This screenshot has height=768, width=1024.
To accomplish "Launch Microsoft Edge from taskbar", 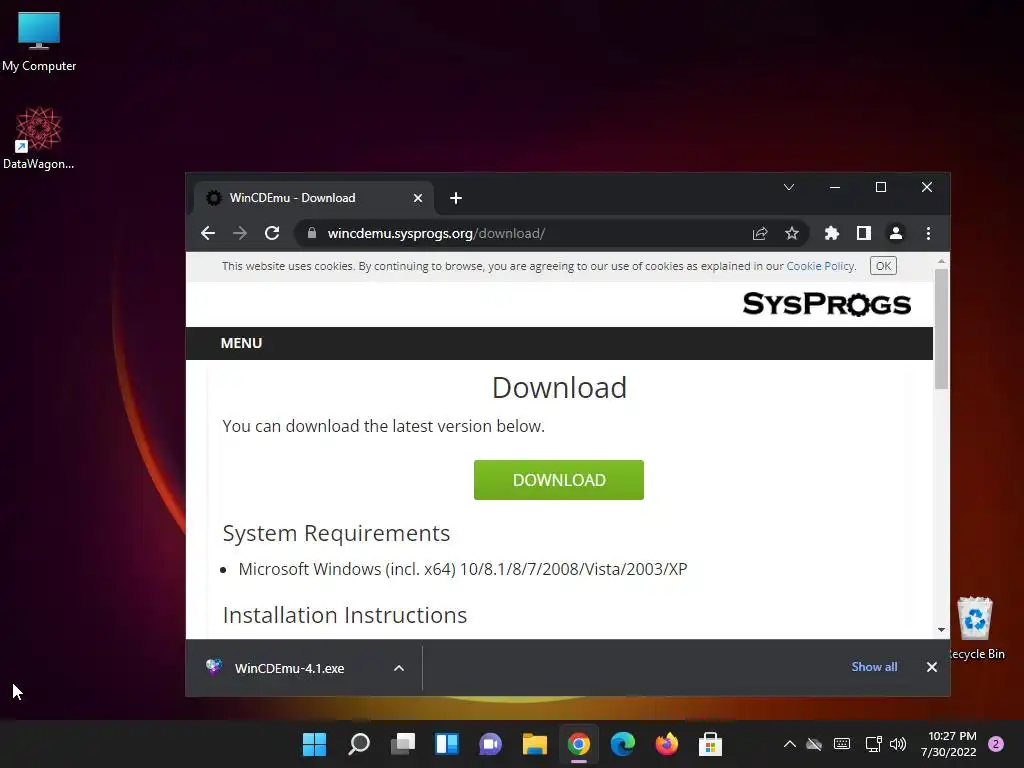I will 622,744.
